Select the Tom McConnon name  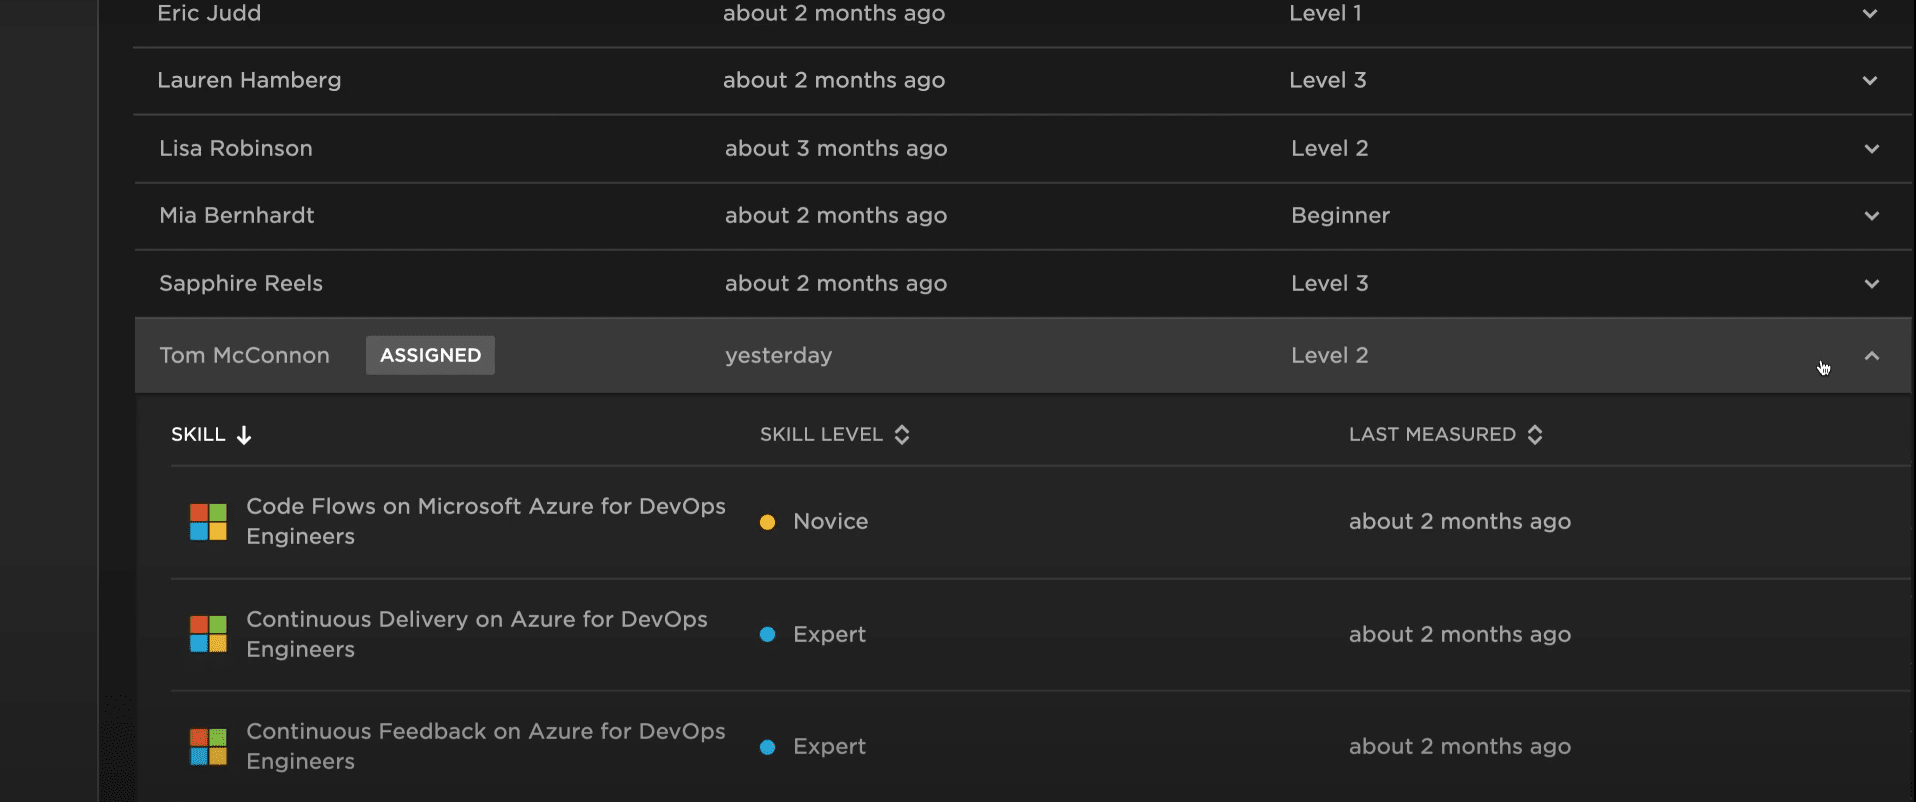244,355
